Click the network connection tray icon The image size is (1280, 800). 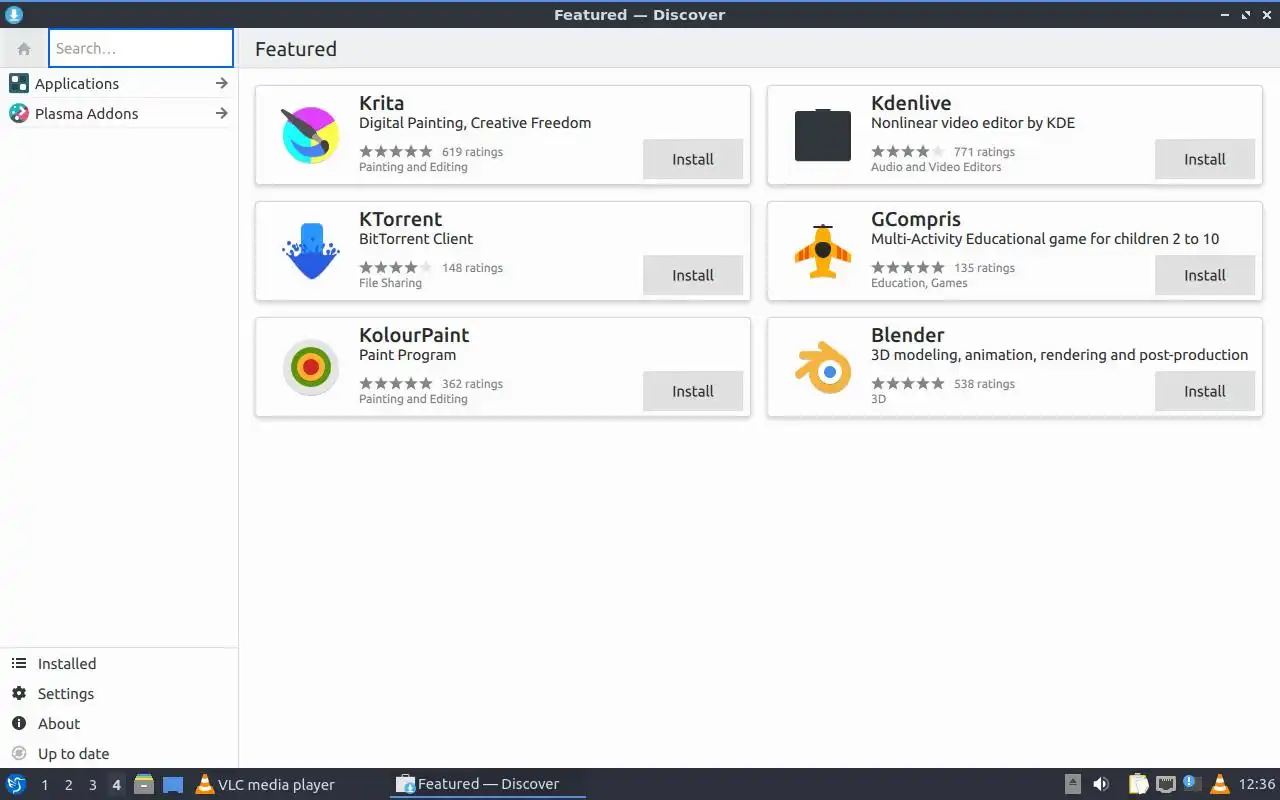(x=1165, y=784)
